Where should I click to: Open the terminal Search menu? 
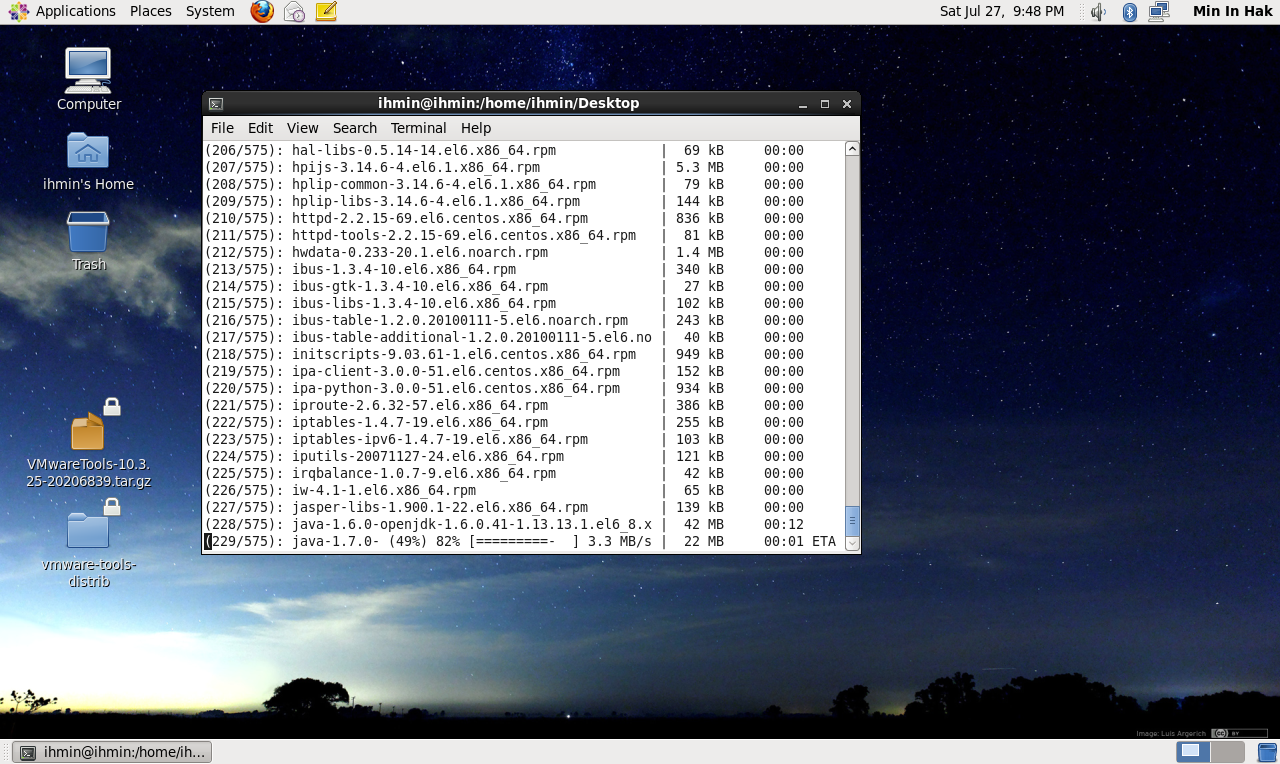[x=355, y=128]
